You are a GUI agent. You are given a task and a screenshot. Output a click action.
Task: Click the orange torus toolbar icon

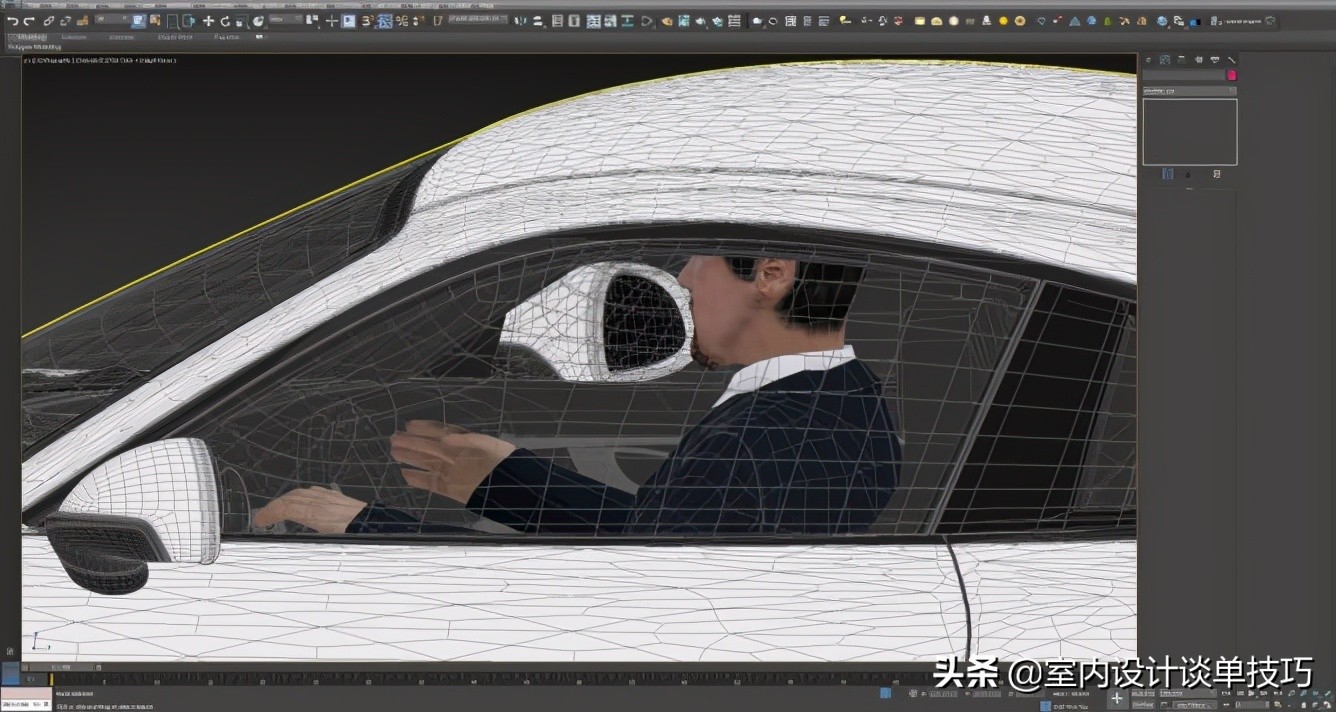pyautogui.click(x=1020, y=21)
